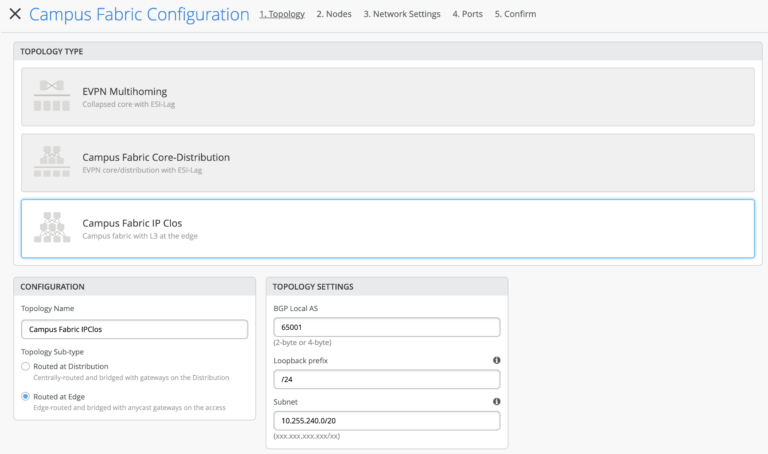Click the Topology Name input field

click(x=134, y=329)
